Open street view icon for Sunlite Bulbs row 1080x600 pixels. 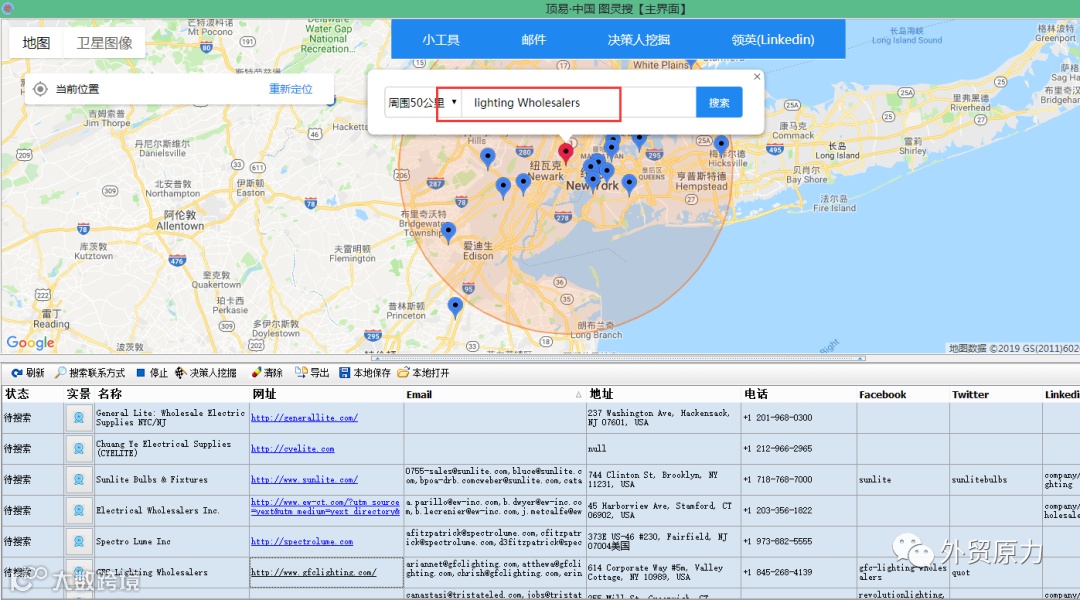coord(79,479)
